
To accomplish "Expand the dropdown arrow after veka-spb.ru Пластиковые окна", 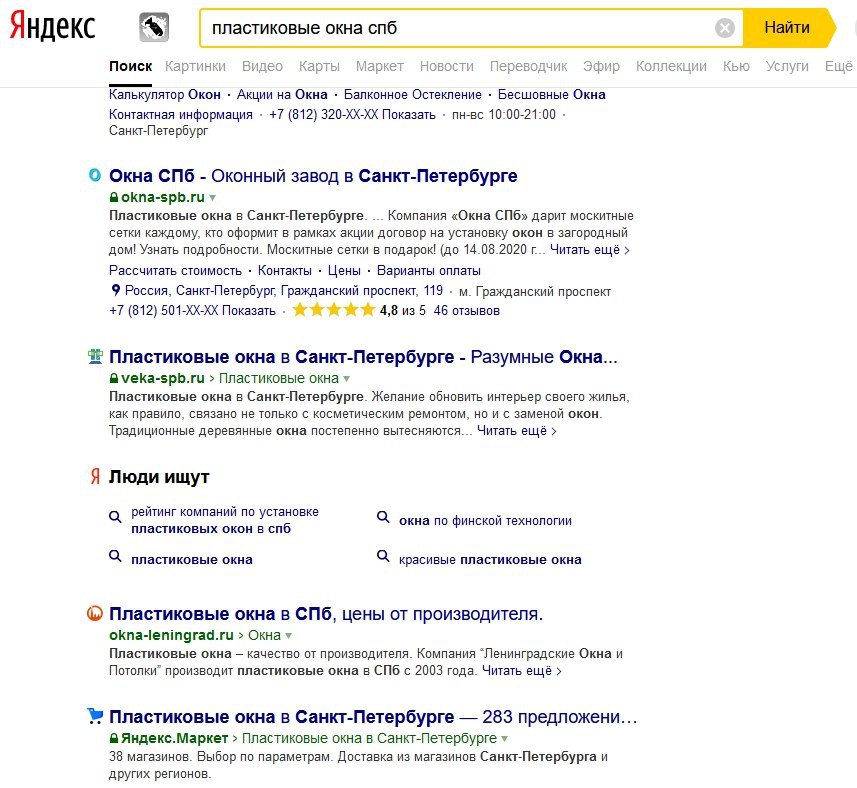I will (x=347, y=379).
